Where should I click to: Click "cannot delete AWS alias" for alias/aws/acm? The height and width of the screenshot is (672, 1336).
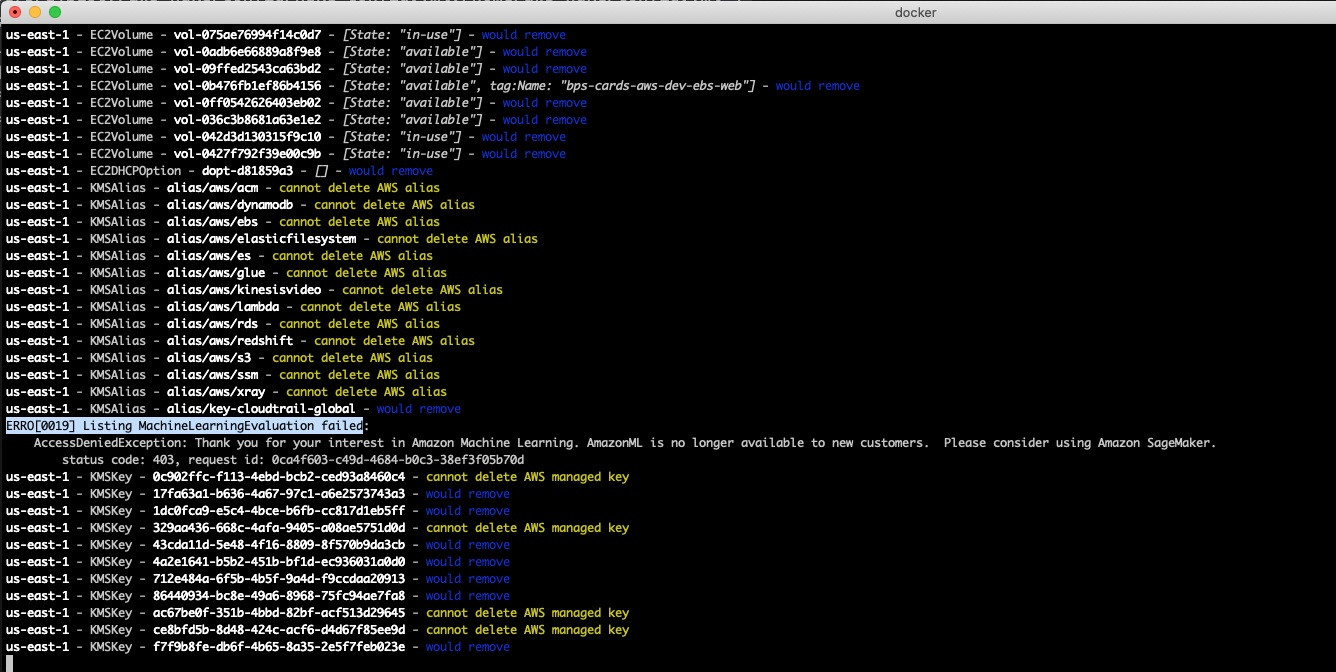(x=360, y=187)
